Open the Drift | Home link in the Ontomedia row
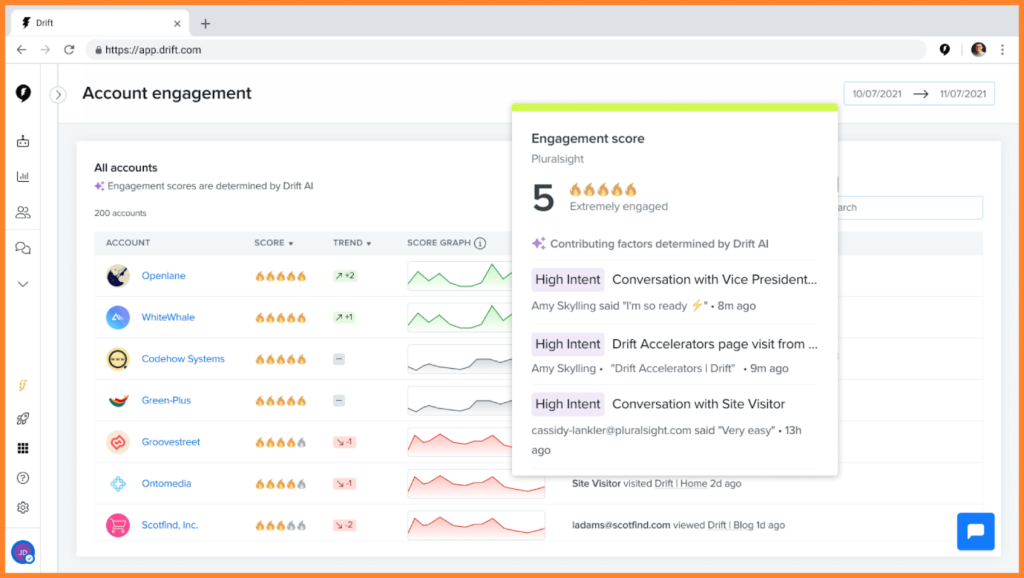Viewport: 1024px width, 578px height. click(680, 483)
